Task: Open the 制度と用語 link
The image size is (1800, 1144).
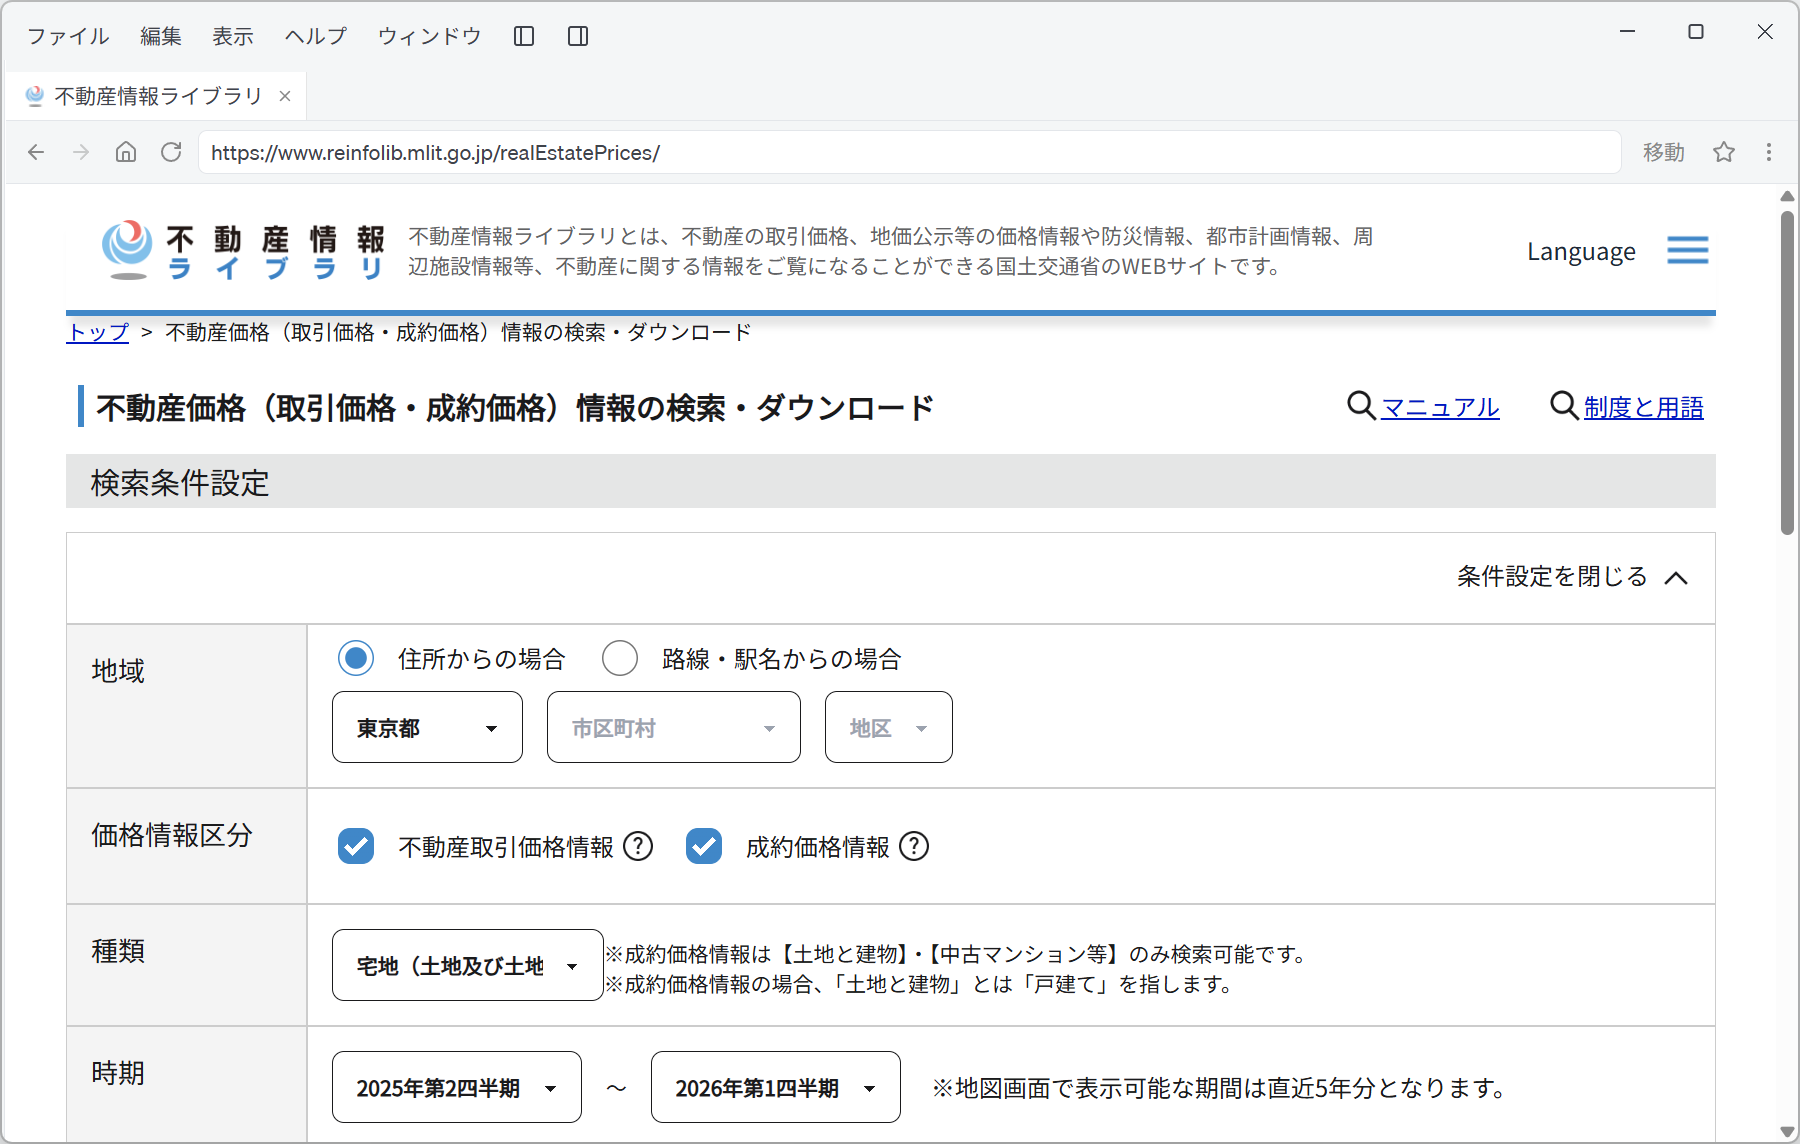Action: pyautogui.click(x=1644, y=407)
